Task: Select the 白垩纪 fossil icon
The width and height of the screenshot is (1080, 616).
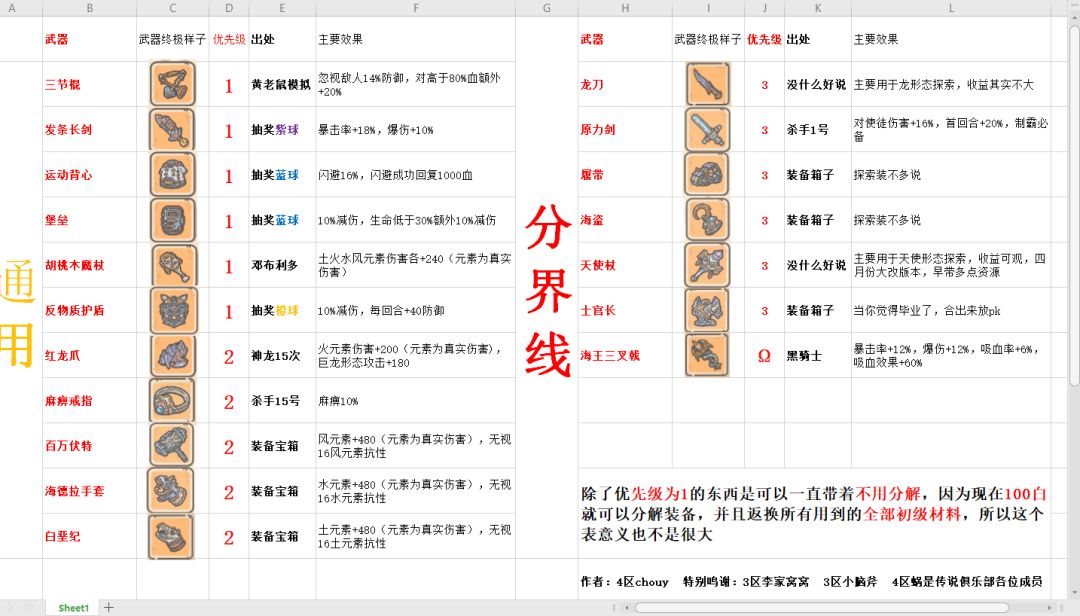Action: 172,537
